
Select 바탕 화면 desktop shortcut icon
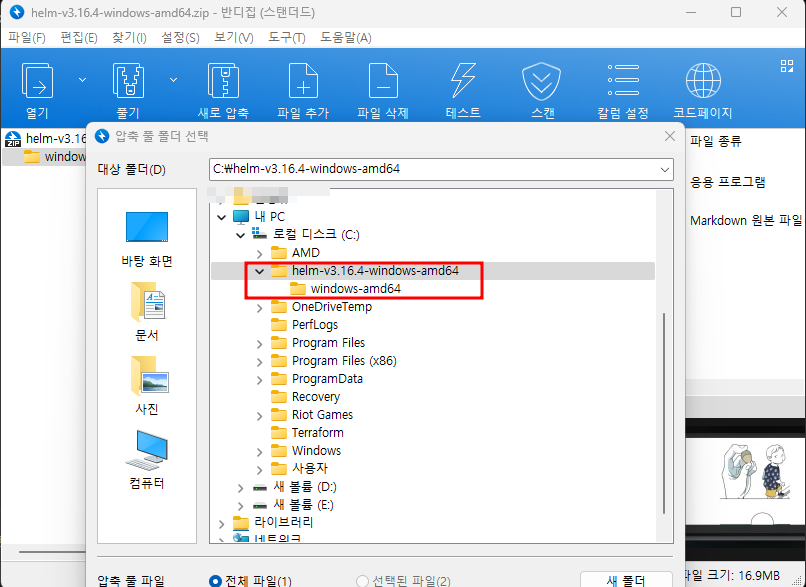point(146,227)
